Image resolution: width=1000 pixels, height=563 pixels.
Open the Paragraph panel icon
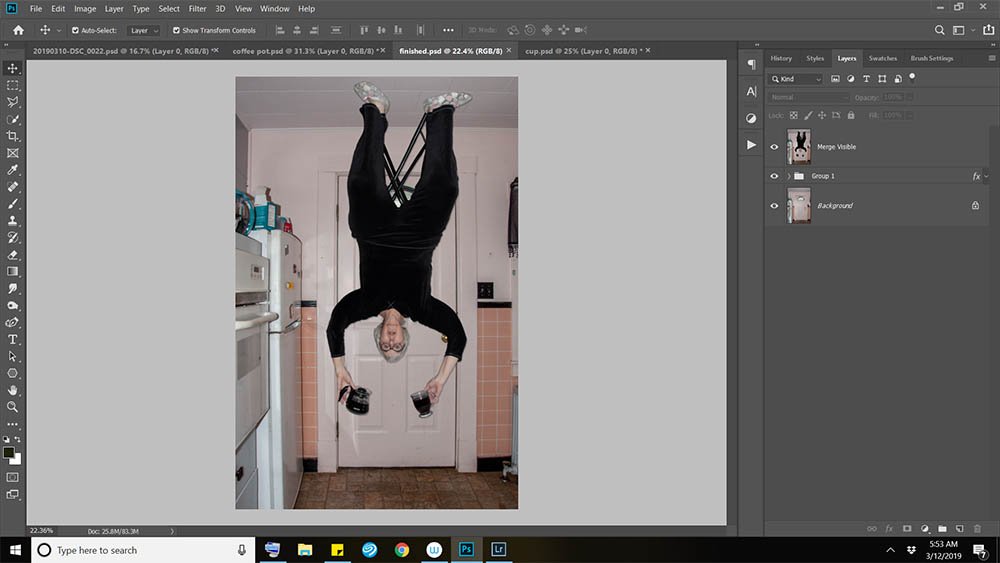pos(751,64)
